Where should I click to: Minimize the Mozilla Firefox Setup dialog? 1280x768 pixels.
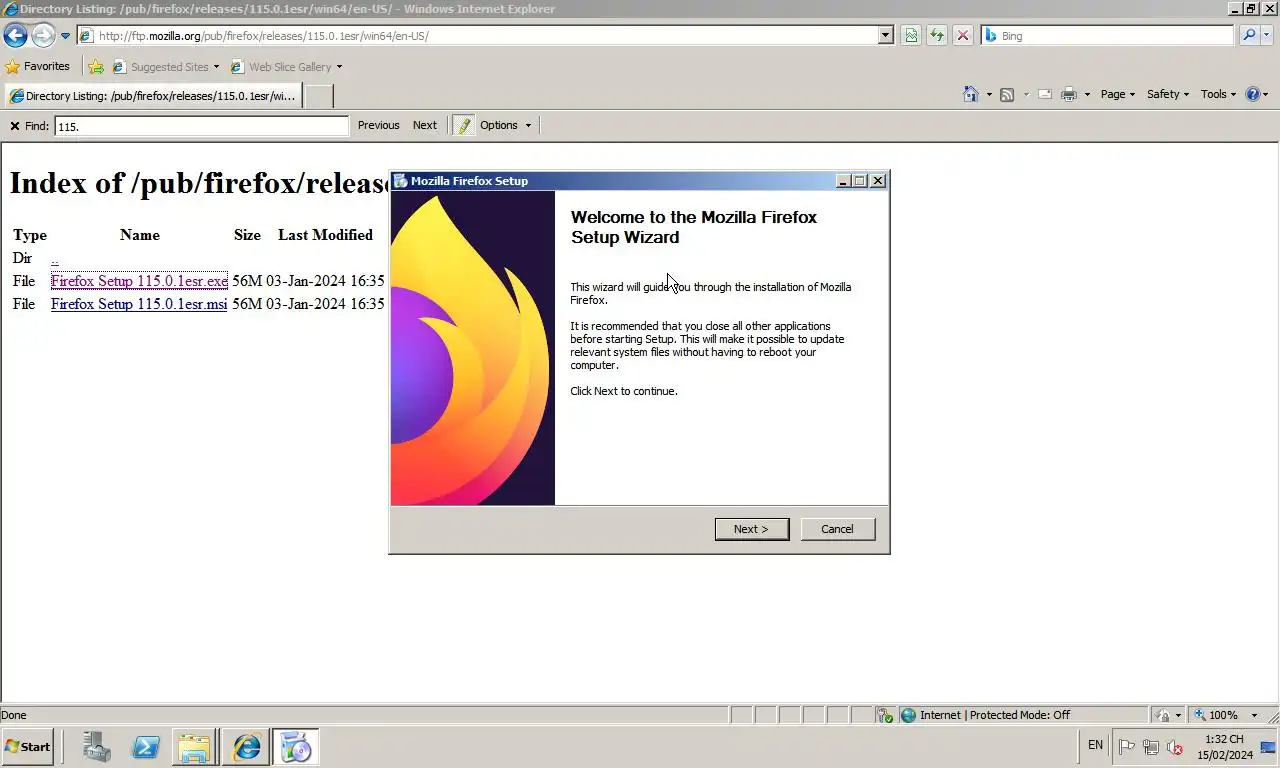(843, 181)
